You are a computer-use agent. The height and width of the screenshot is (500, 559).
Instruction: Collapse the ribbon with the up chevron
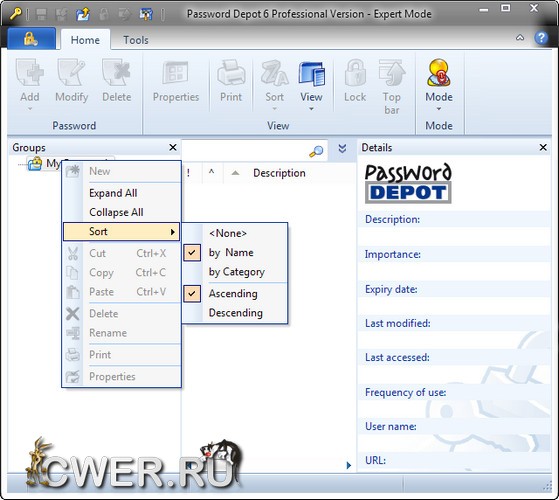pos(520,37)
